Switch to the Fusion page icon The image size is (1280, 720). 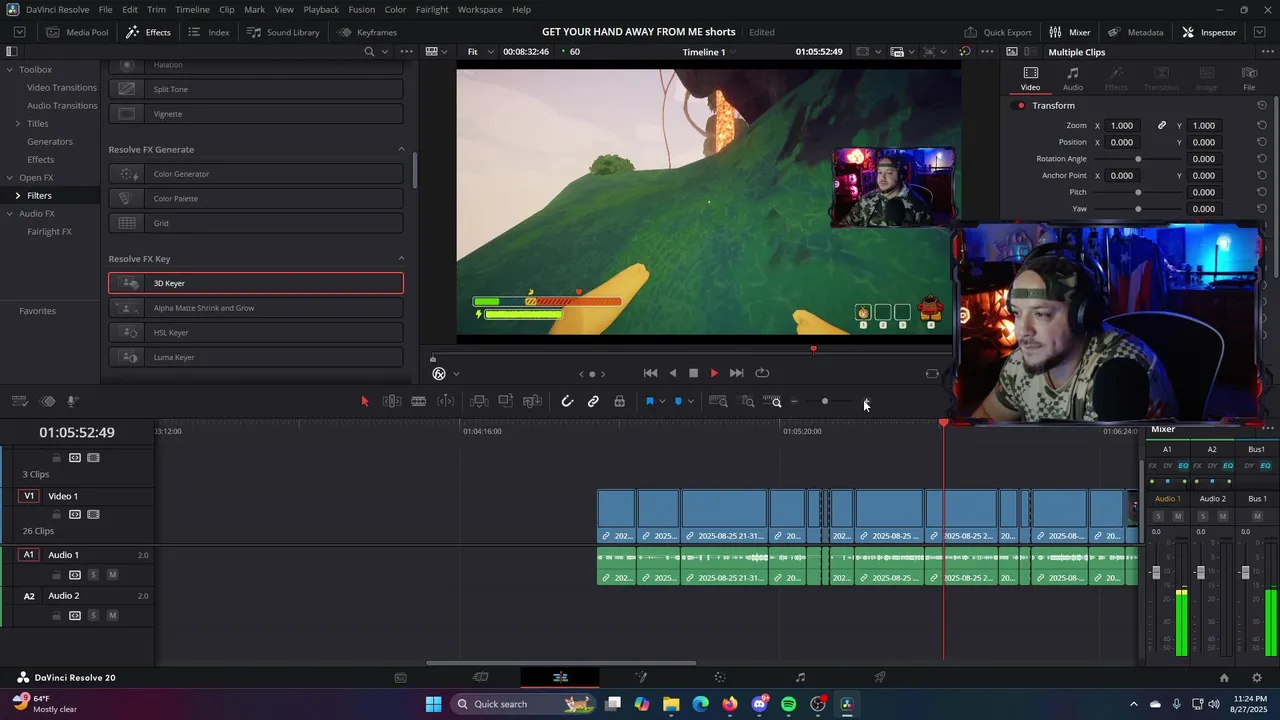641,677
